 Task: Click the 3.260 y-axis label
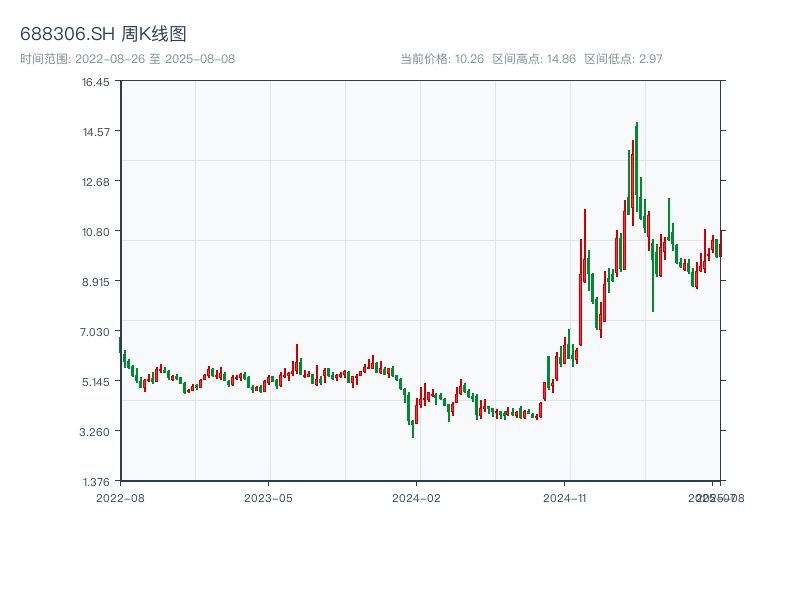(x=95, y=432)
